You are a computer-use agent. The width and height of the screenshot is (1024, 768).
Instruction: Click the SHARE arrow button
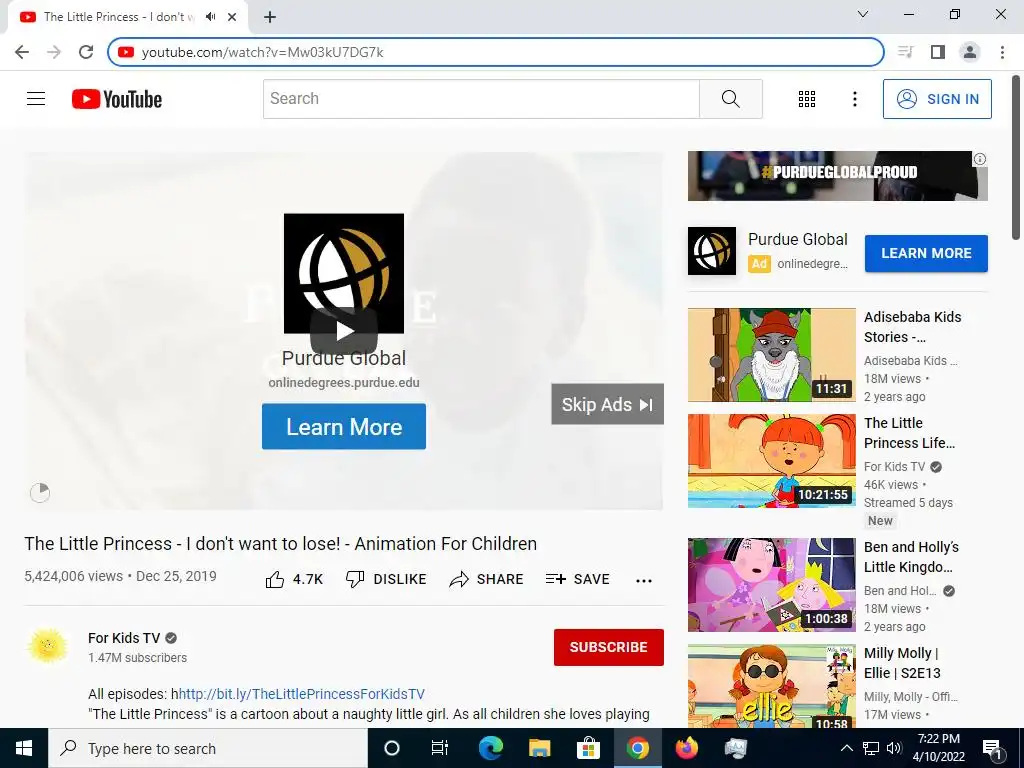tap(487, 579)
